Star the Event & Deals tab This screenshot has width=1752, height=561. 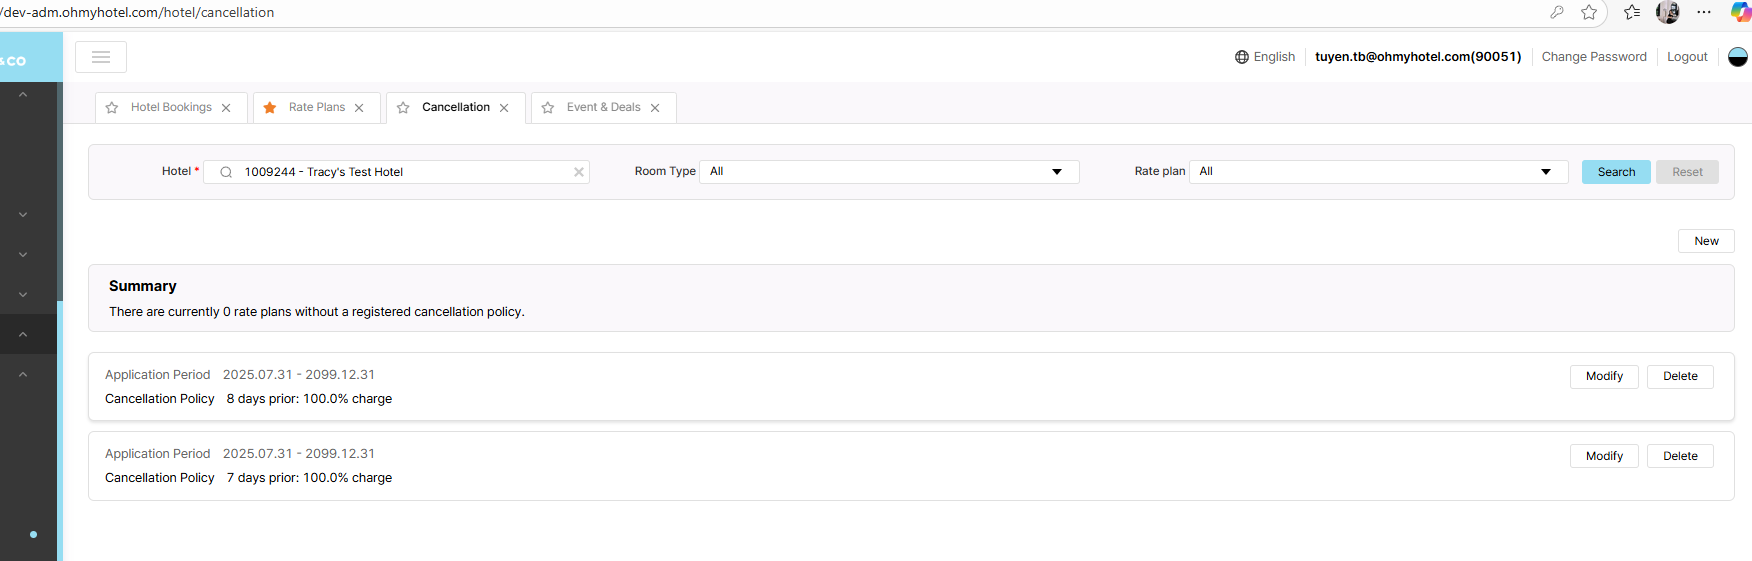[x=548, y=108]
